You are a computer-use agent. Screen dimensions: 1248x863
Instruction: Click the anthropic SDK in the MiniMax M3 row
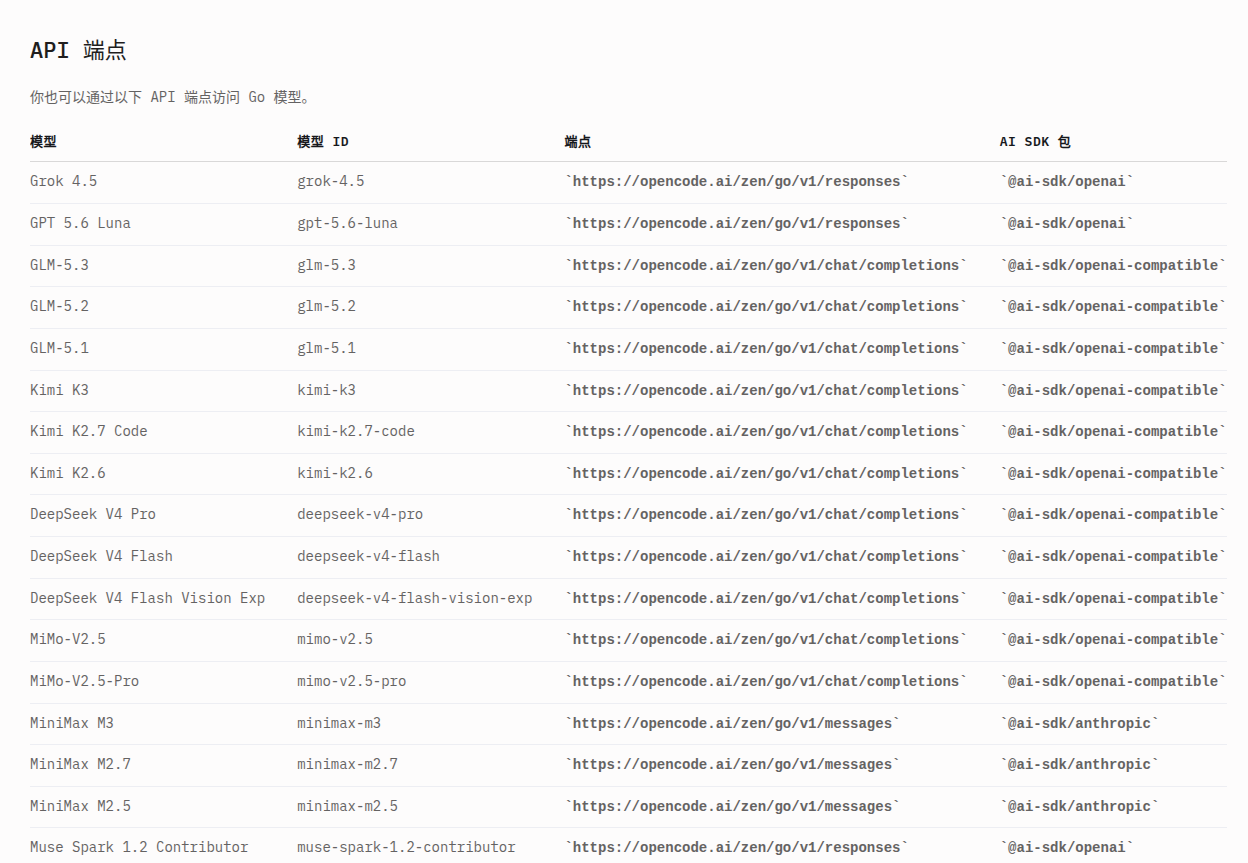point(1080,723)
